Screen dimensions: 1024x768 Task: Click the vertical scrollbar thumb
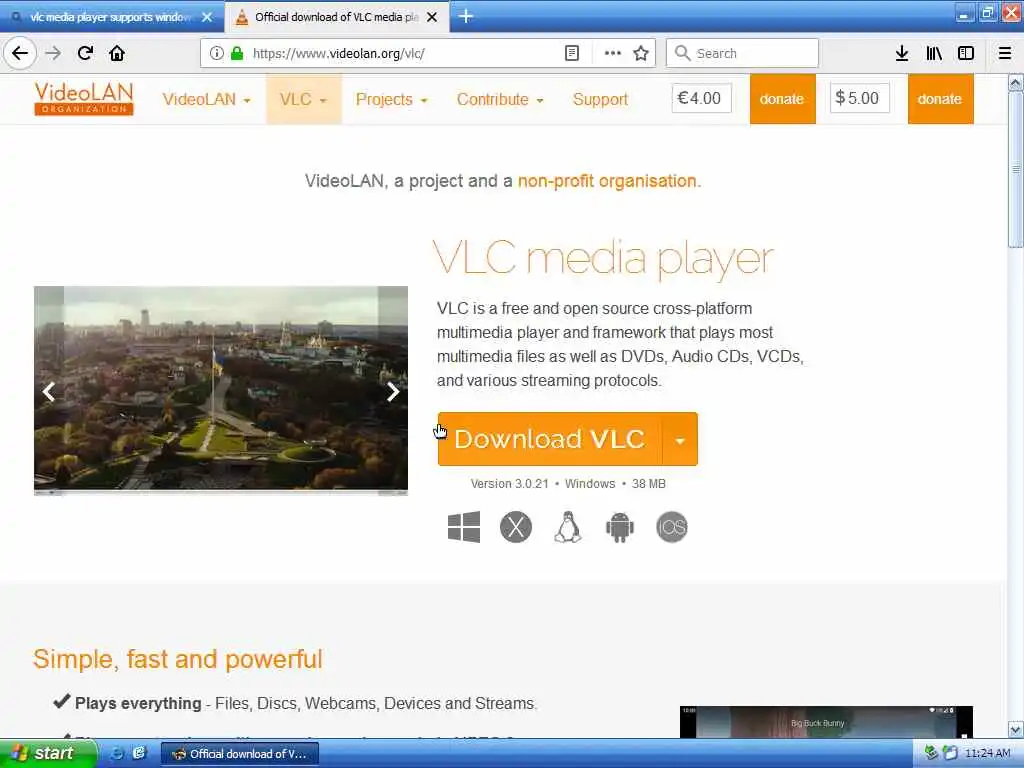pos(1015,170)
